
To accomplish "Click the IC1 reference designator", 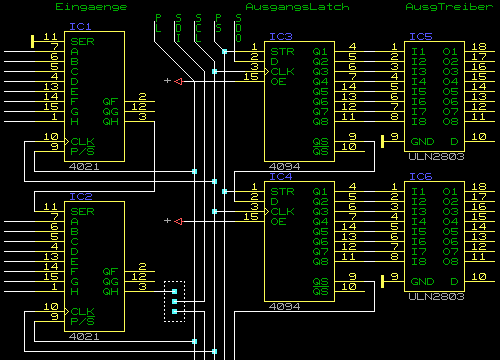I will 80,26.
